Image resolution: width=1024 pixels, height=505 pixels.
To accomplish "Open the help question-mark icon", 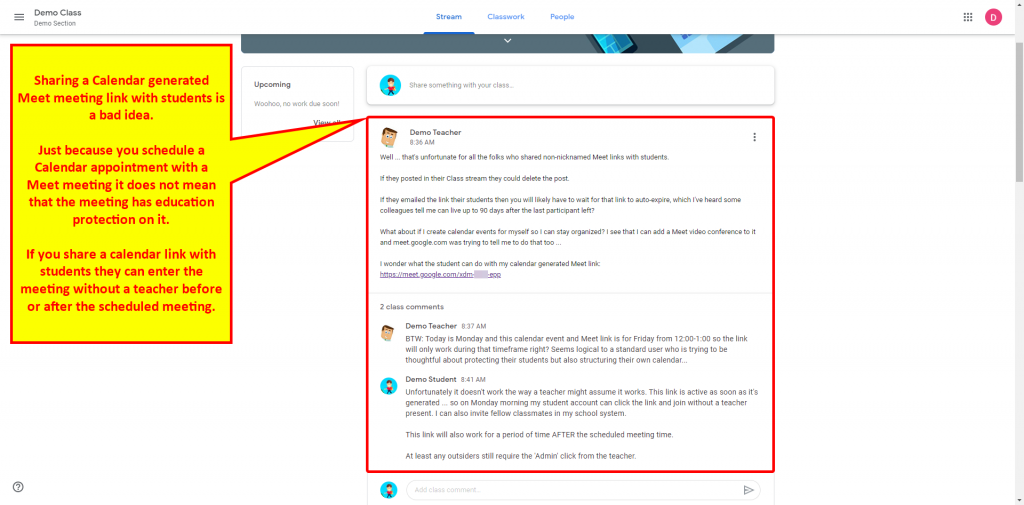I will coord(18,487).
